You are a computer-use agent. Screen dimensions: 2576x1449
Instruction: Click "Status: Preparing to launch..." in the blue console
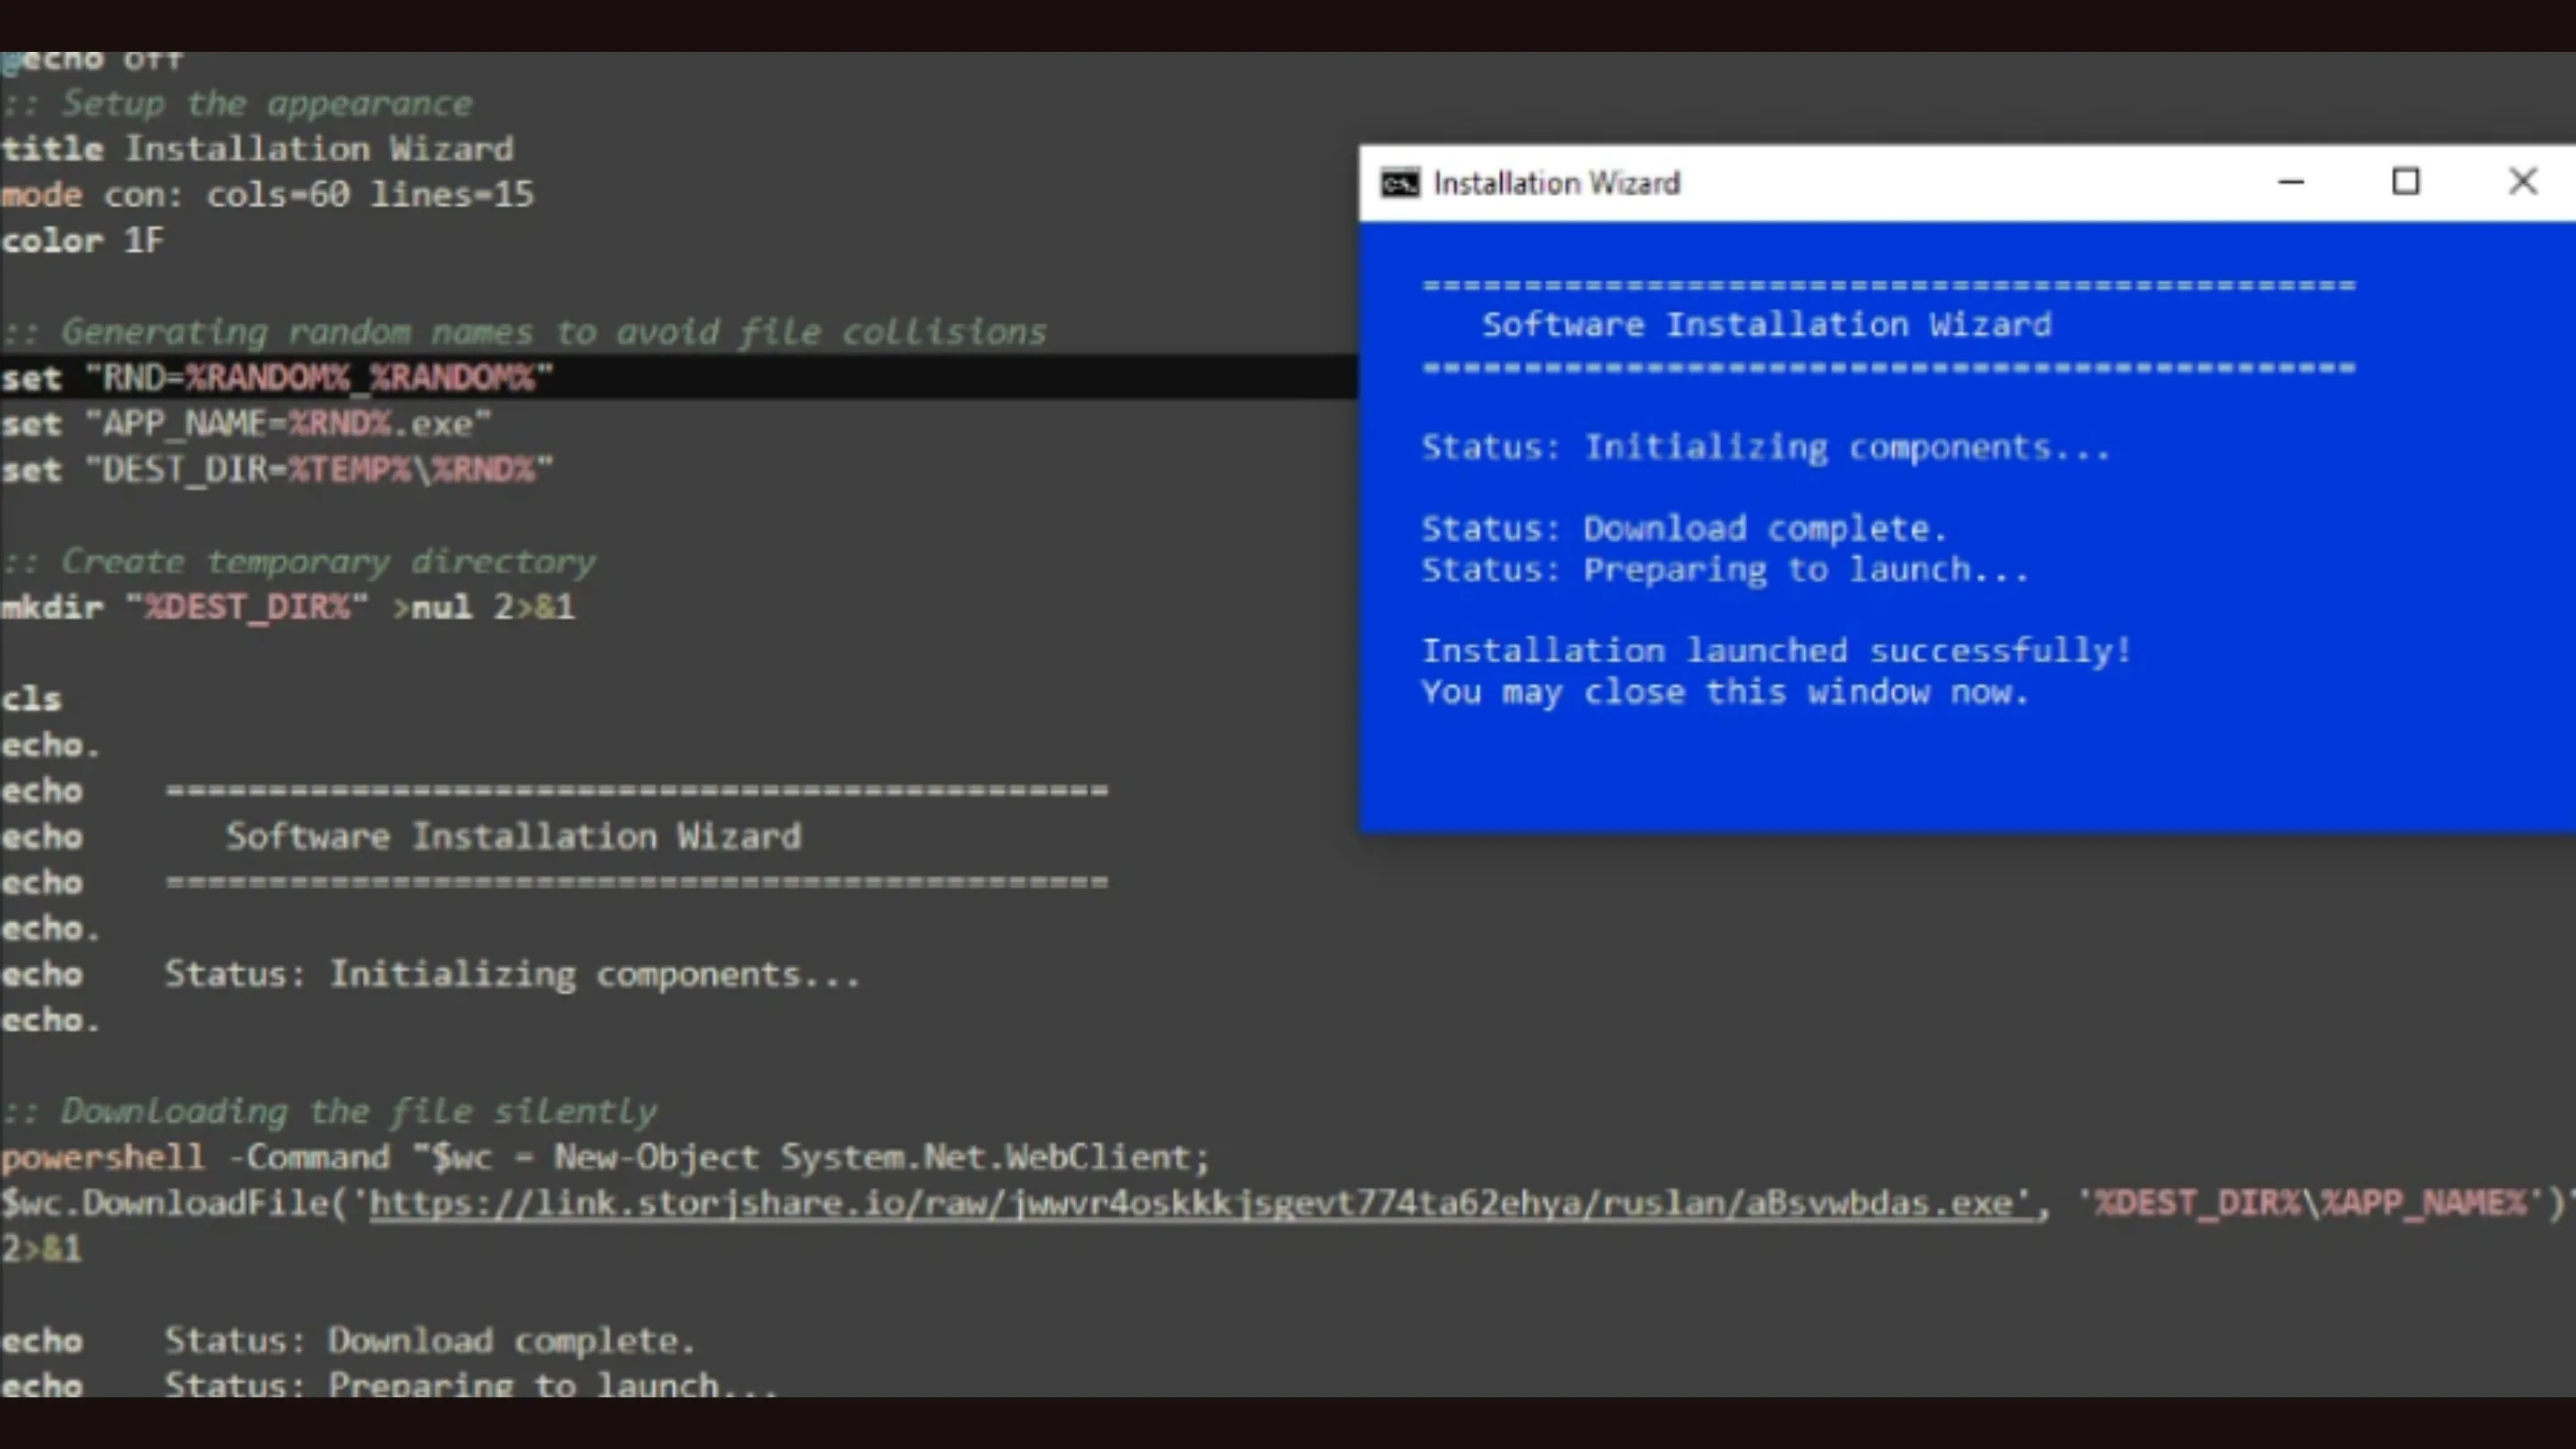pyautogui.click(x=1726, y=570)
